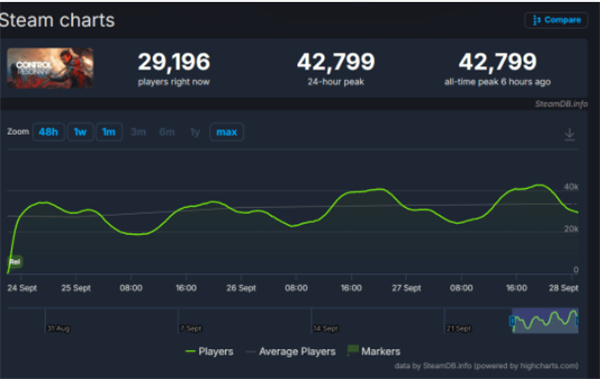Image resolution: width=600 pixels, height=379 pixels.
Task: Select the max zoom range
Action: (227, 132)
